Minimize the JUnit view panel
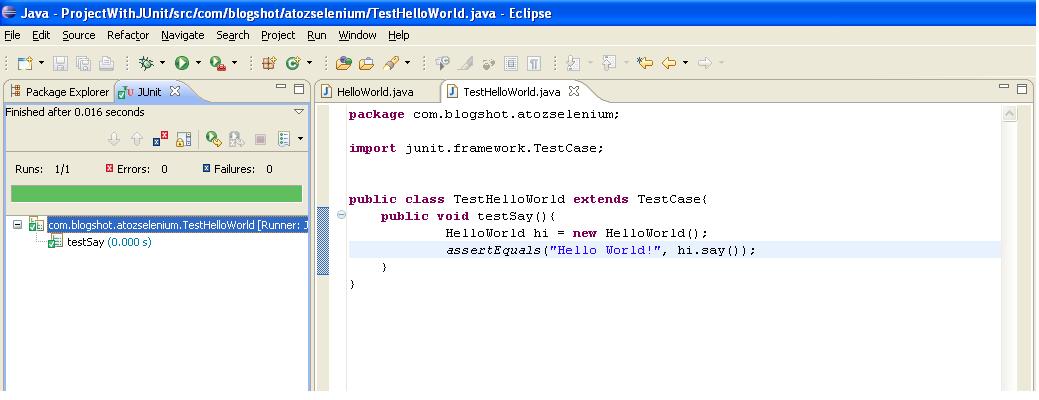The width and height of the screenshot is (1039, 400). (281, 88)
